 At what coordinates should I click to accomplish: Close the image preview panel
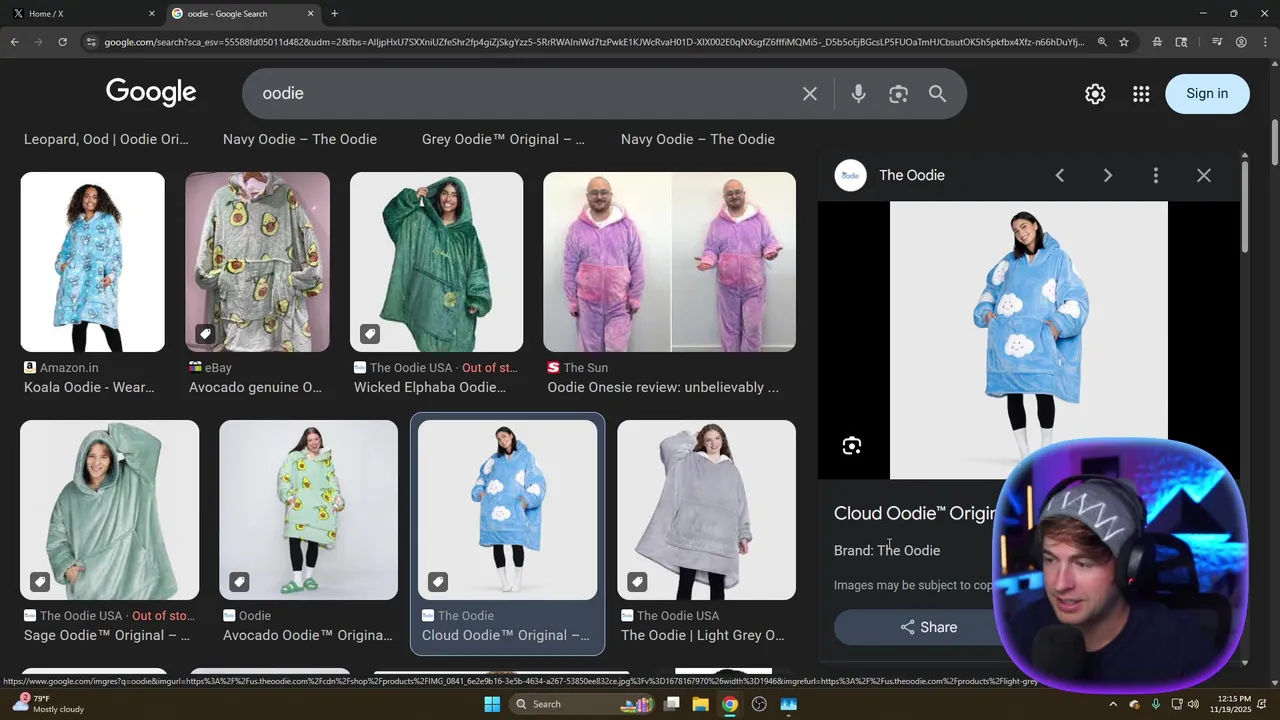(x=1204, y=175)
